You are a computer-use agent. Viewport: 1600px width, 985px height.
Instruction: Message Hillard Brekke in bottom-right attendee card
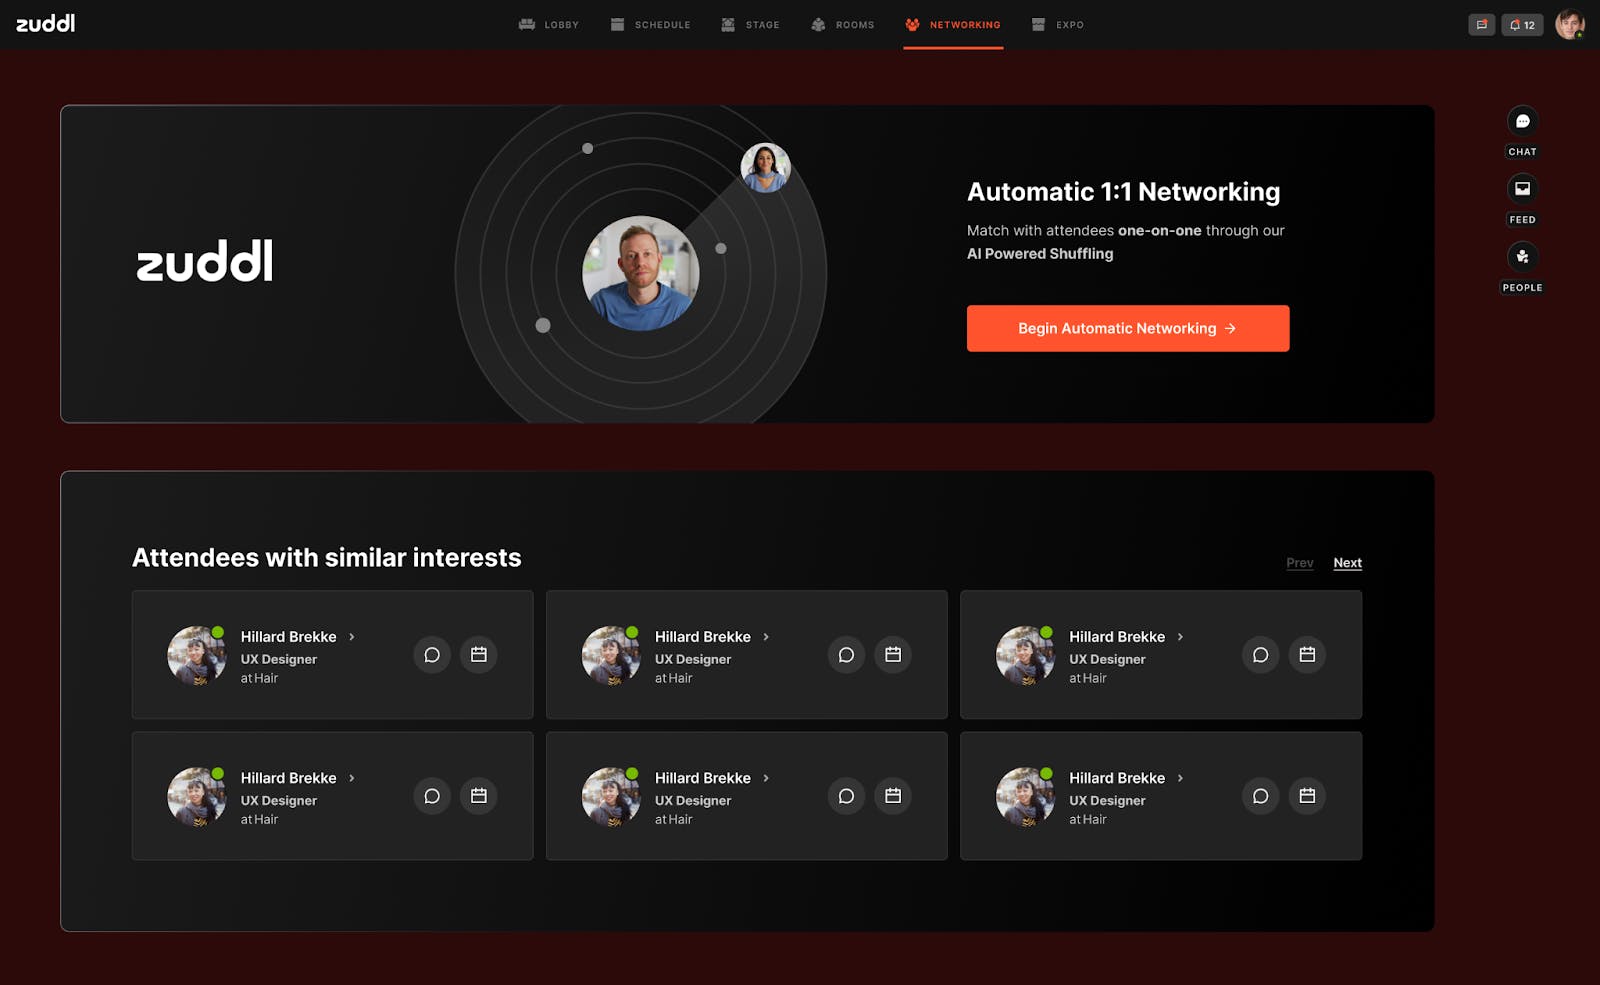(1260, 796)
